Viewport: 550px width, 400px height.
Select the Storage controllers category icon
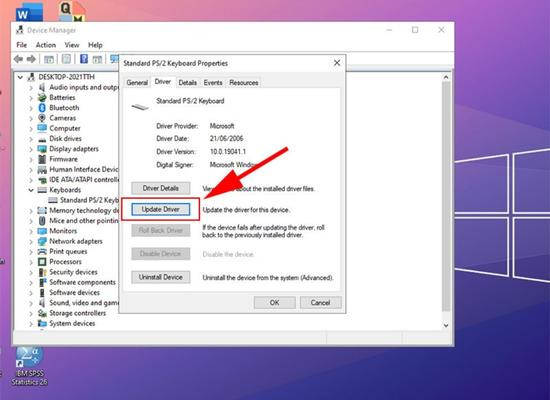[x=42, y=313]
